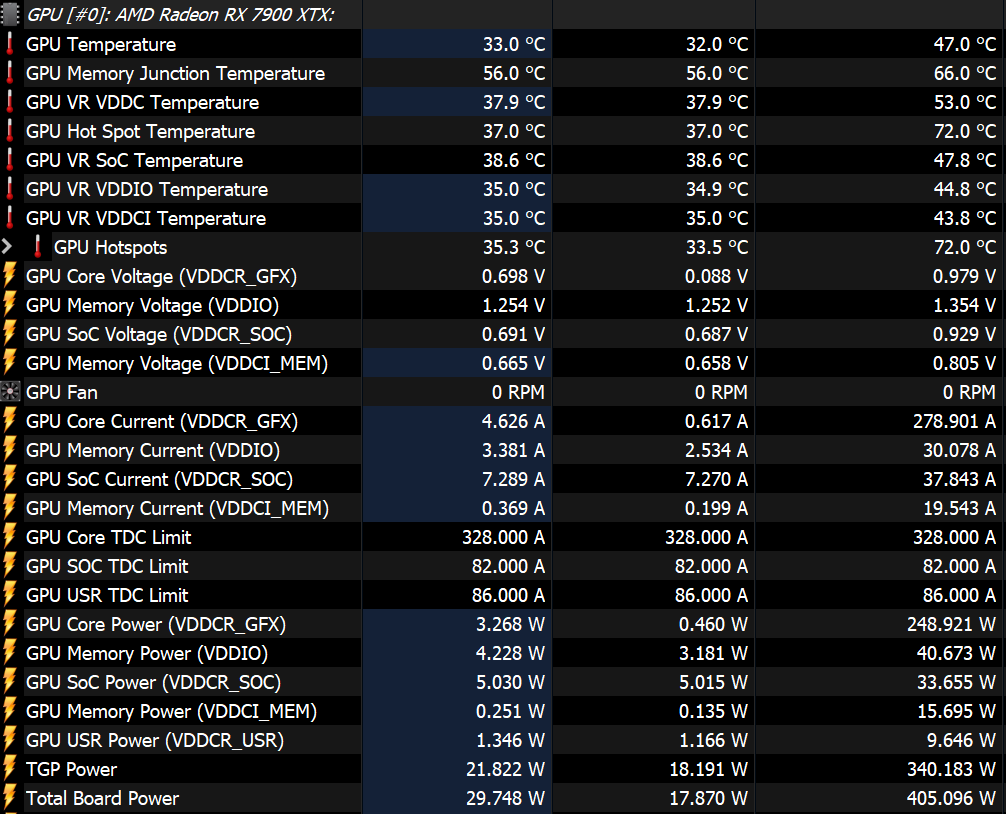
Task: Select the GPU Hotspots label
Action: tap(110, 247)
